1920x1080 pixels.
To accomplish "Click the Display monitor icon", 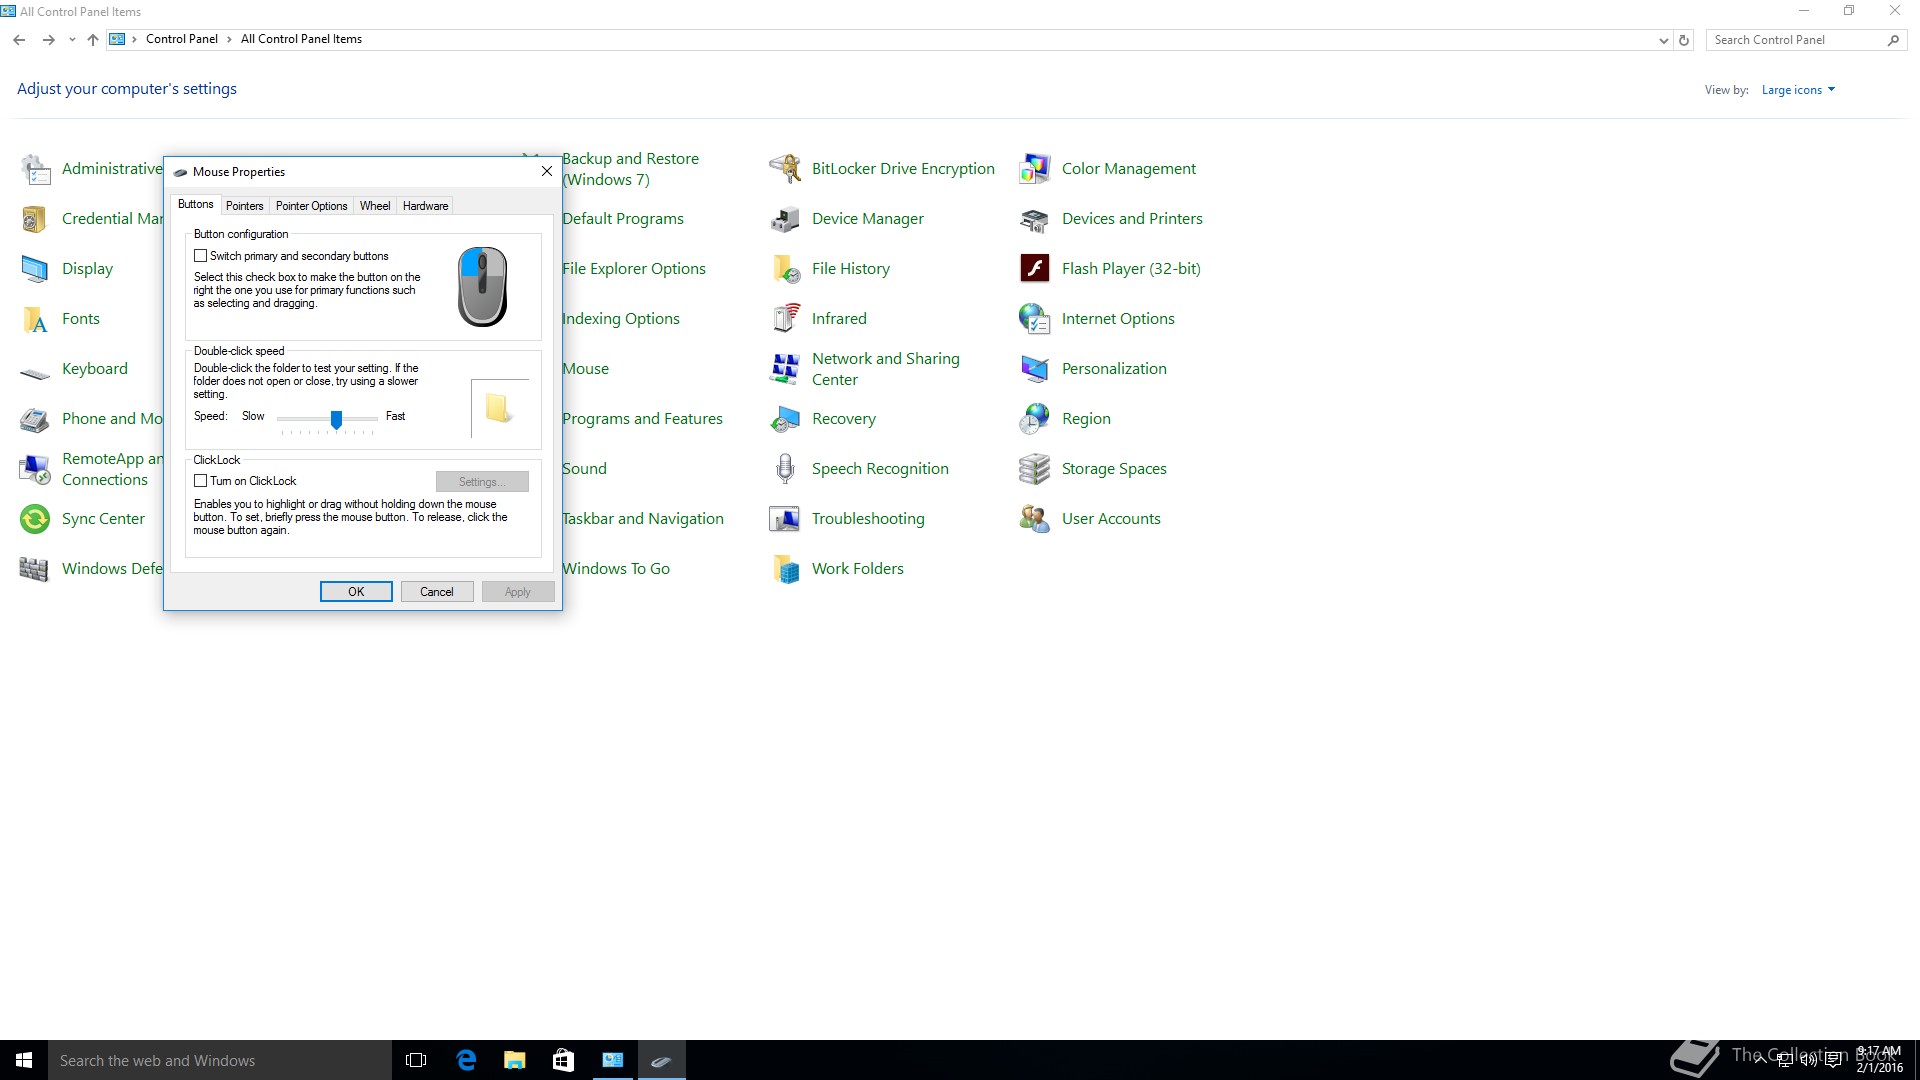I will [35, 269].
